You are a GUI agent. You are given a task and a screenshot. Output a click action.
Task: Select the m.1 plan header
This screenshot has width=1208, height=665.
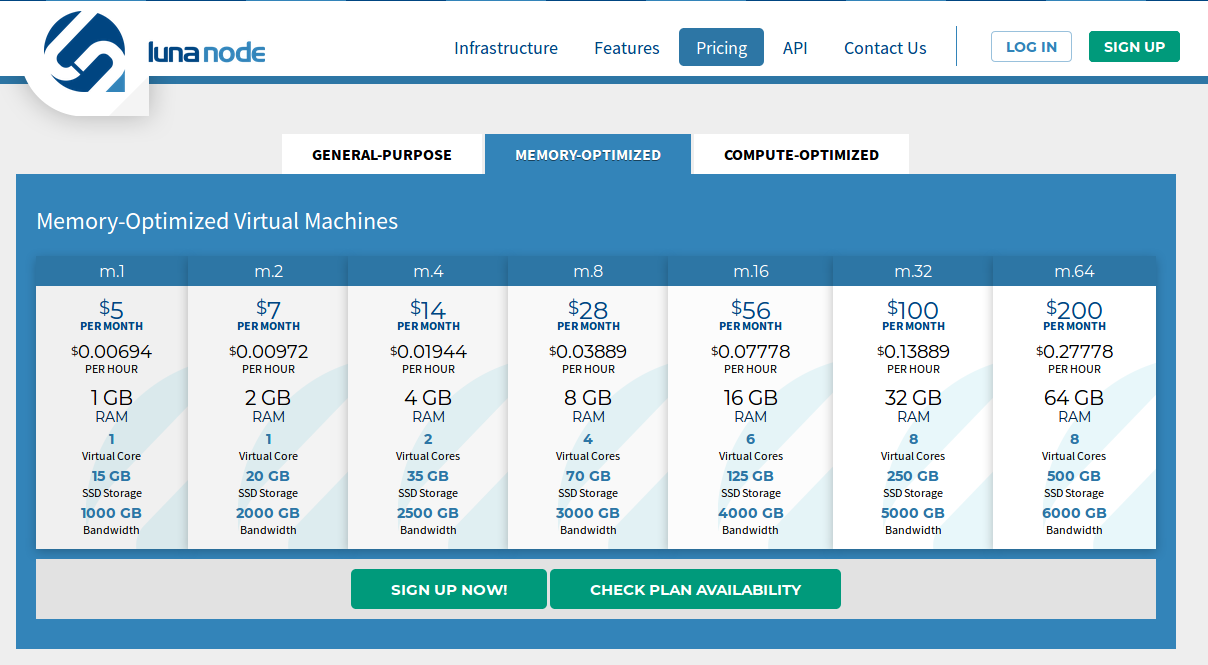coord(112,271)
